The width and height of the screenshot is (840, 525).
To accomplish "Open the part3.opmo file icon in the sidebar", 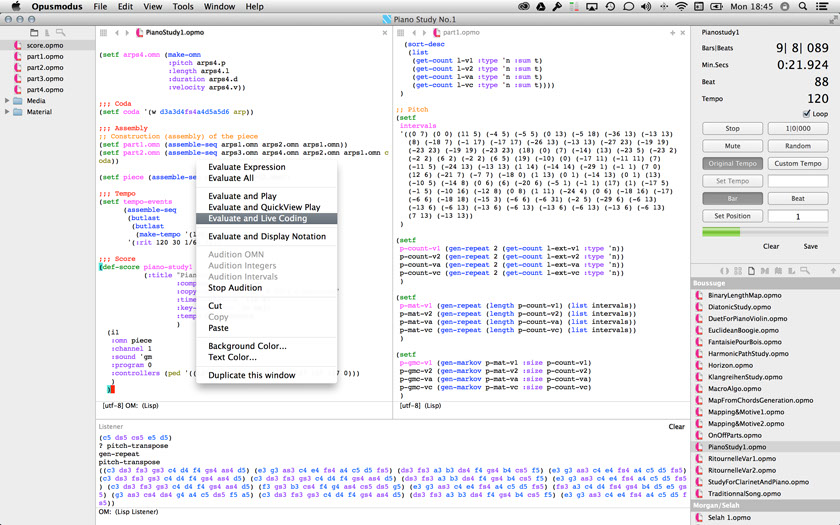I will click(18, 79).
